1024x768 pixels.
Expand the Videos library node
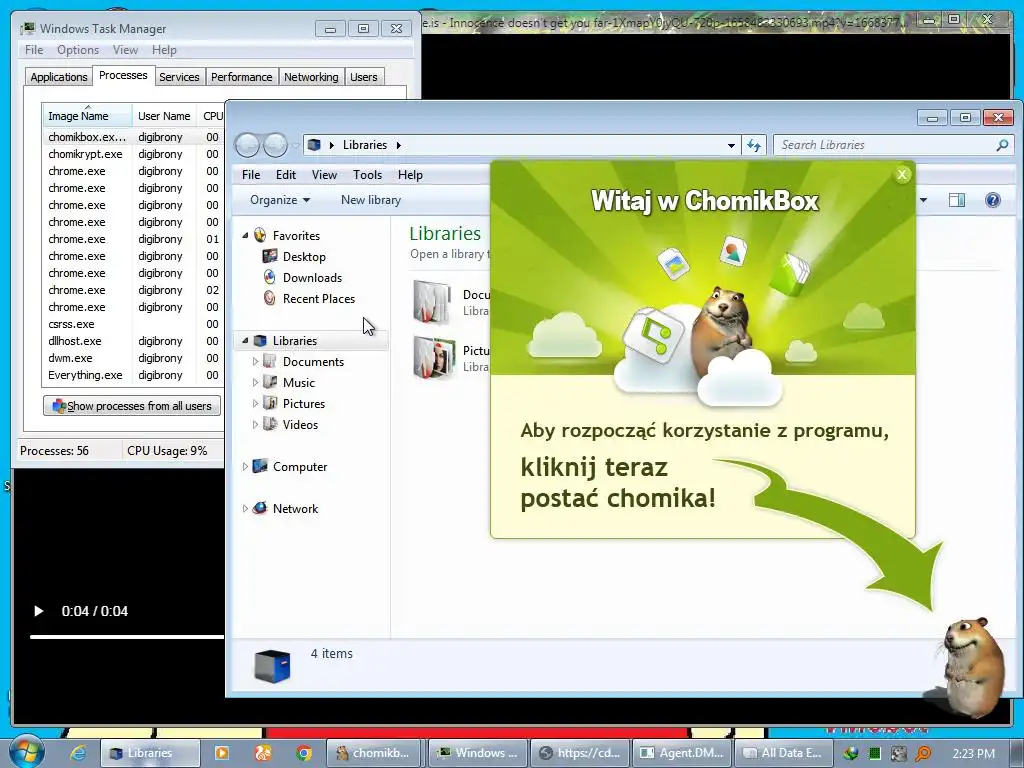pyautogui.click(x=255, y=424)
